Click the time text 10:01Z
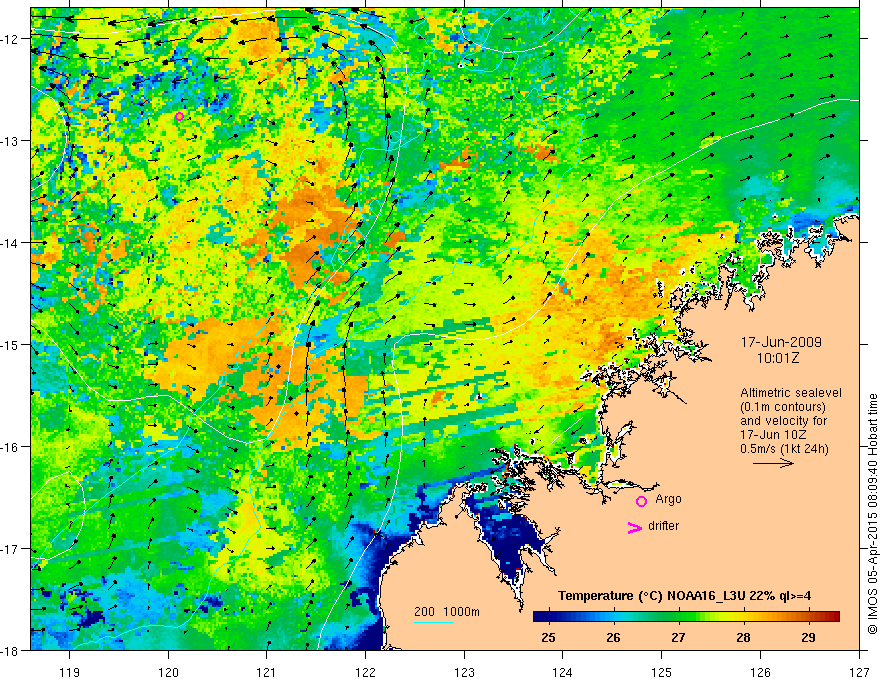The height and width of the screenshot is (680, 880). 777,358
